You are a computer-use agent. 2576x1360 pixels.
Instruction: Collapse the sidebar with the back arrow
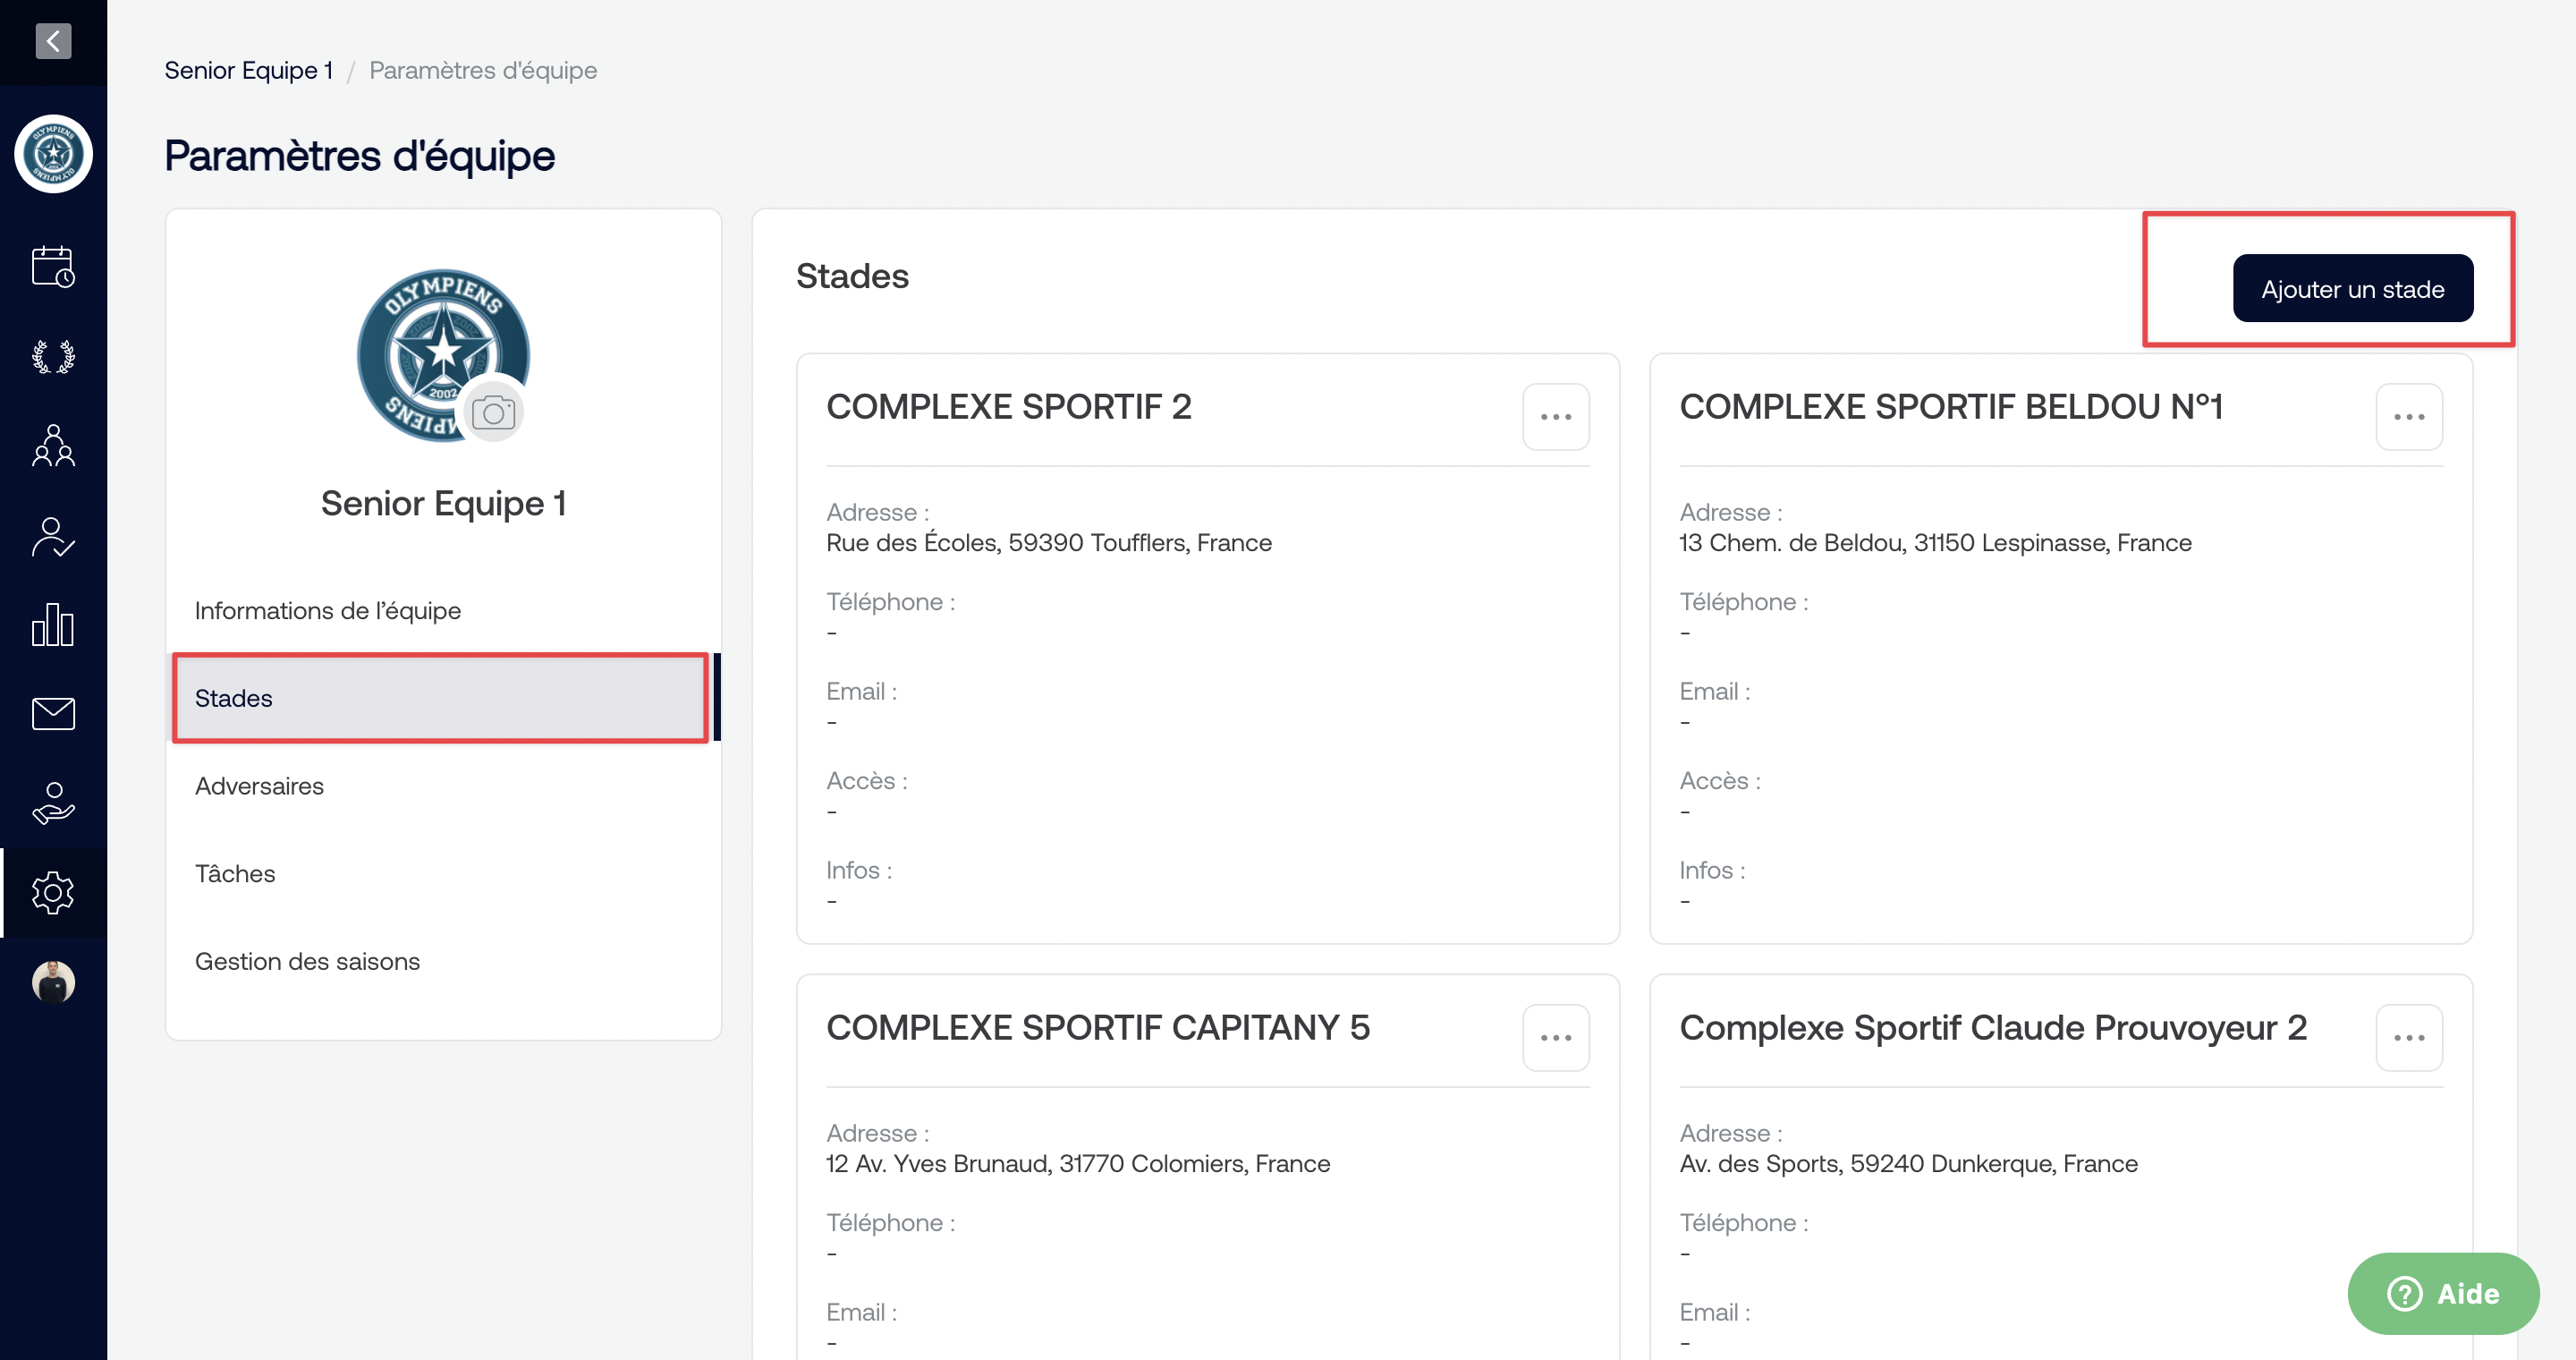tap(53, 41)
